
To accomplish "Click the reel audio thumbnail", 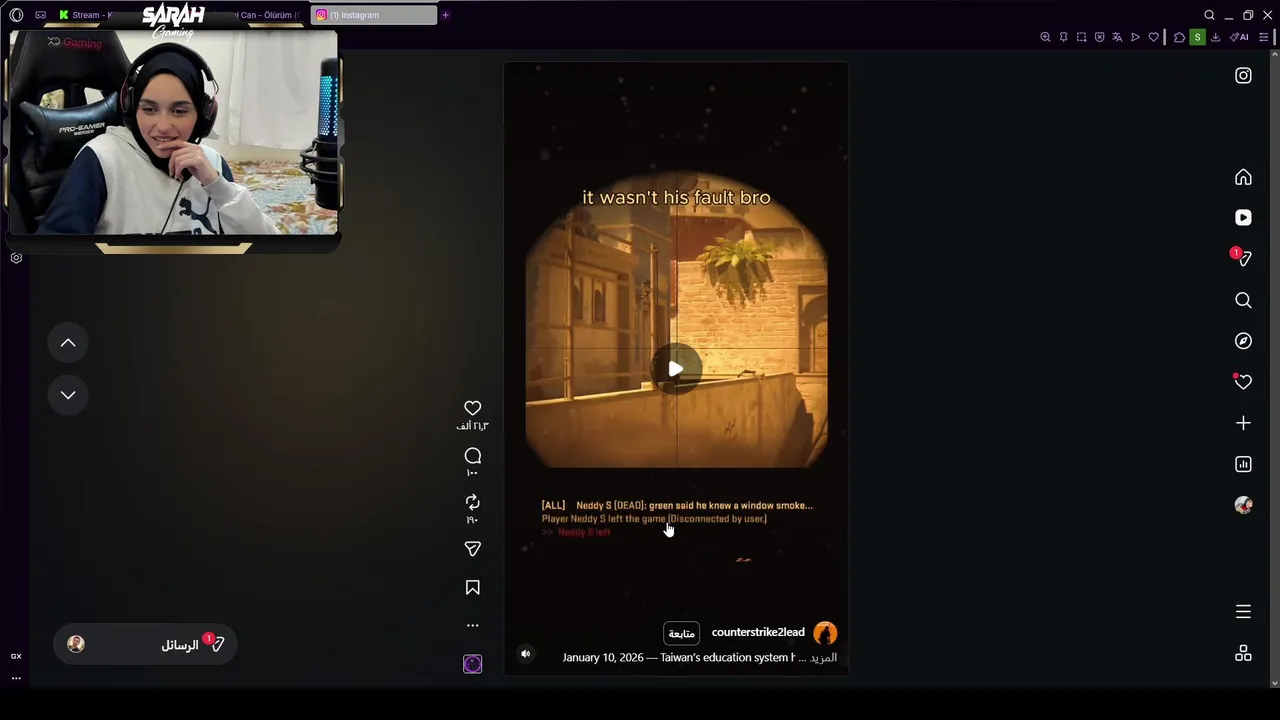I will [473, 664].
